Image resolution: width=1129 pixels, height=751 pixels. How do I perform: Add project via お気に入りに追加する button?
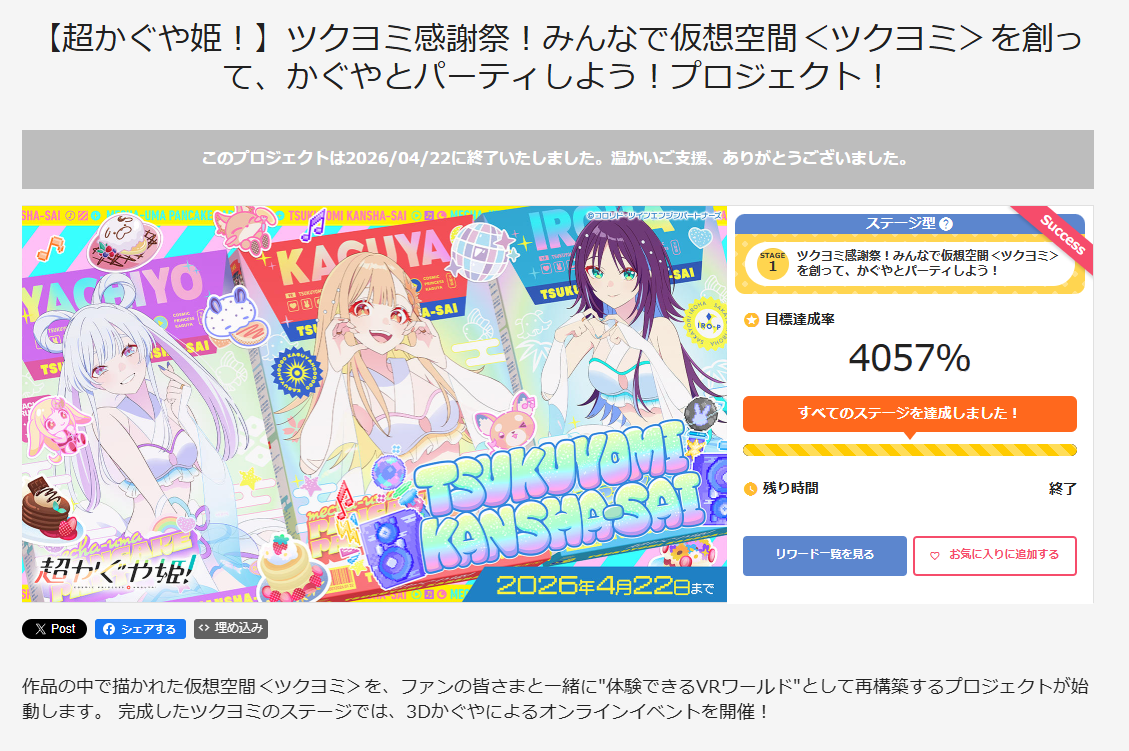[994, 555]
